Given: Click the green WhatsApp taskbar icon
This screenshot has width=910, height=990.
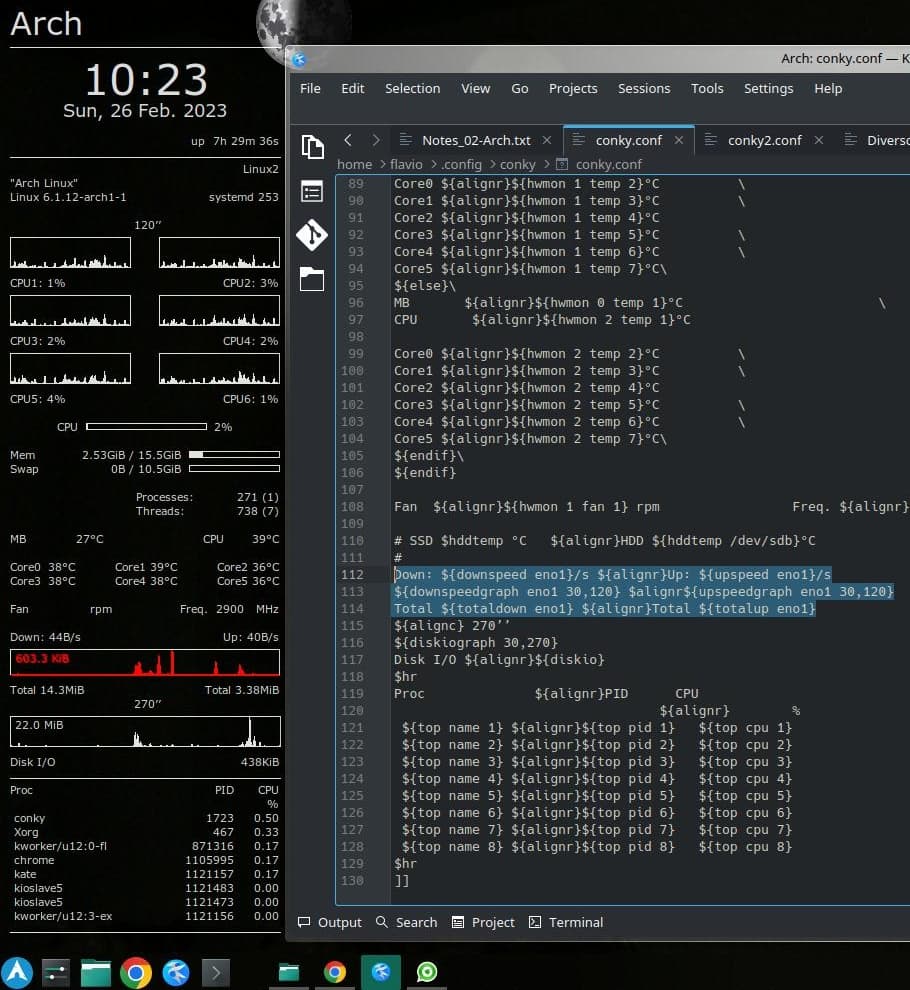Looking at the screenshot, I should click(x=427, y=971).
